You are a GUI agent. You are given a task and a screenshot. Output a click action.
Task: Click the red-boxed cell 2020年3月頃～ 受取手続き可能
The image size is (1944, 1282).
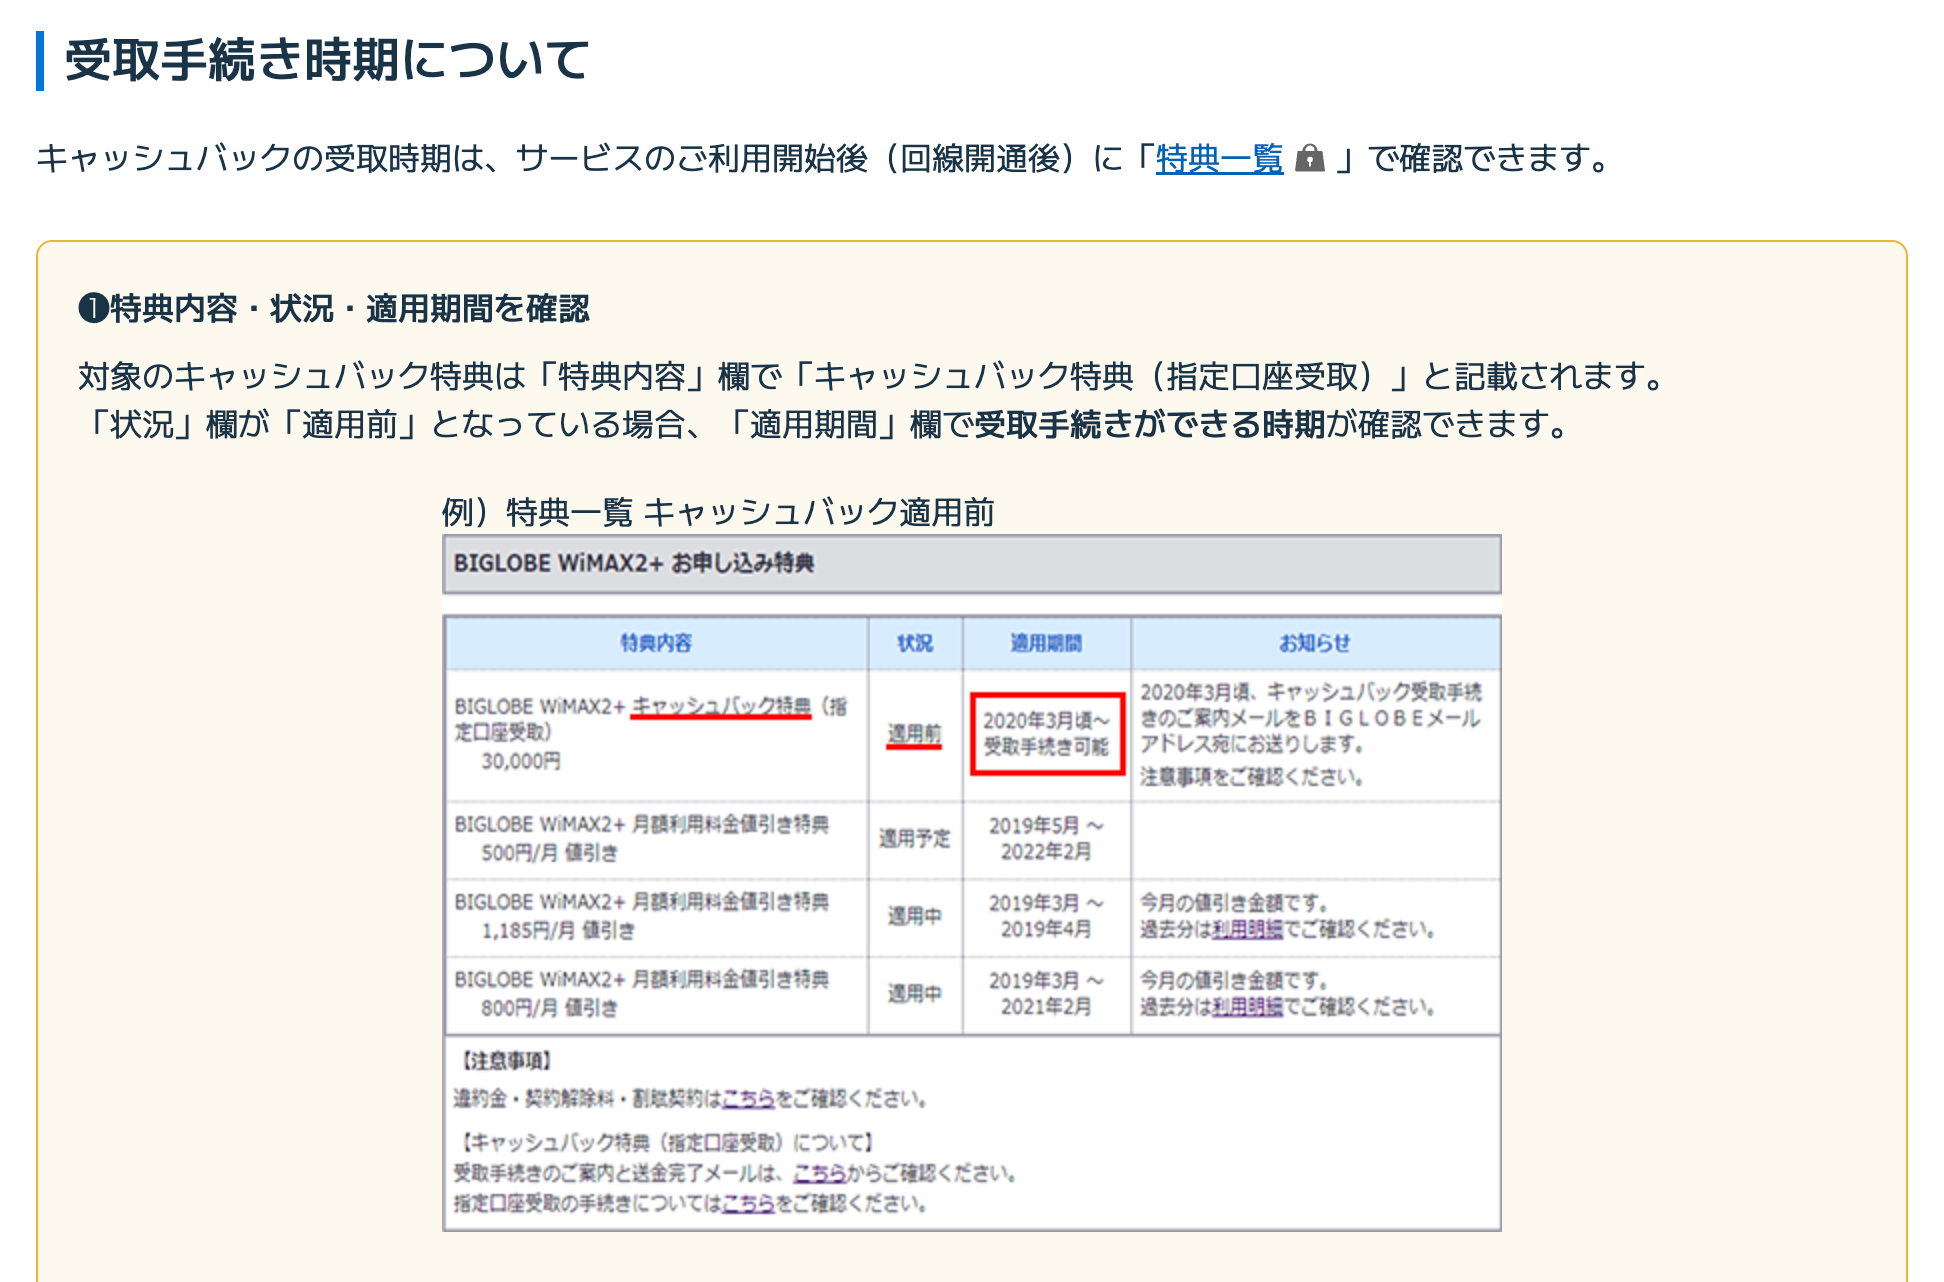point(1047,734)
